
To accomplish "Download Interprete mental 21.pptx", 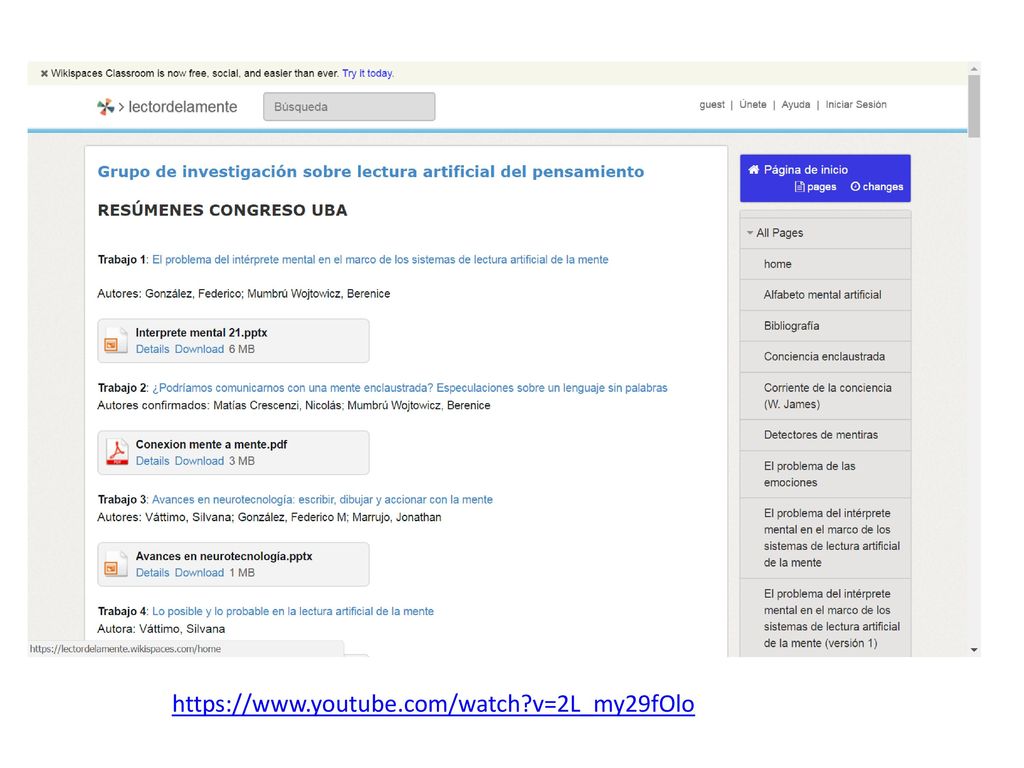I will tap(199, 349).
